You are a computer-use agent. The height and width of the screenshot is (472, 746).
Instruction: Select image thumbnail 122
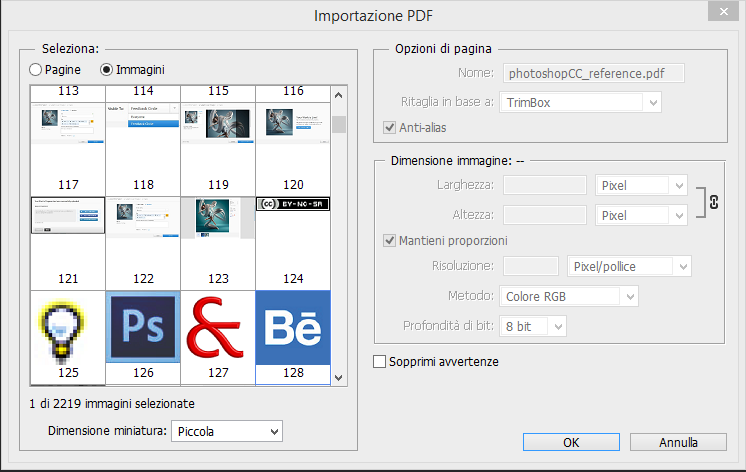point(143,244)
